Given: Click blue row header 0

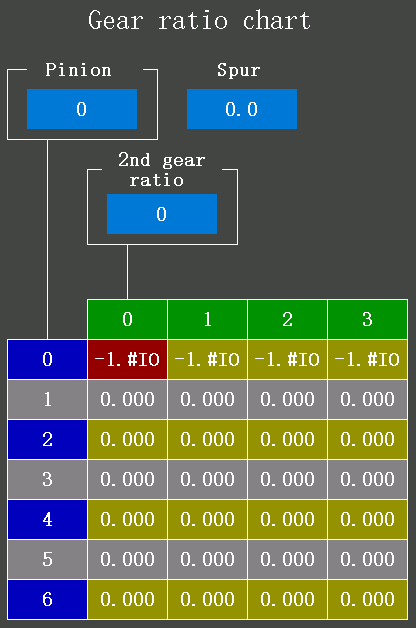Looking at the screenshot, I should tap(47, 359).
